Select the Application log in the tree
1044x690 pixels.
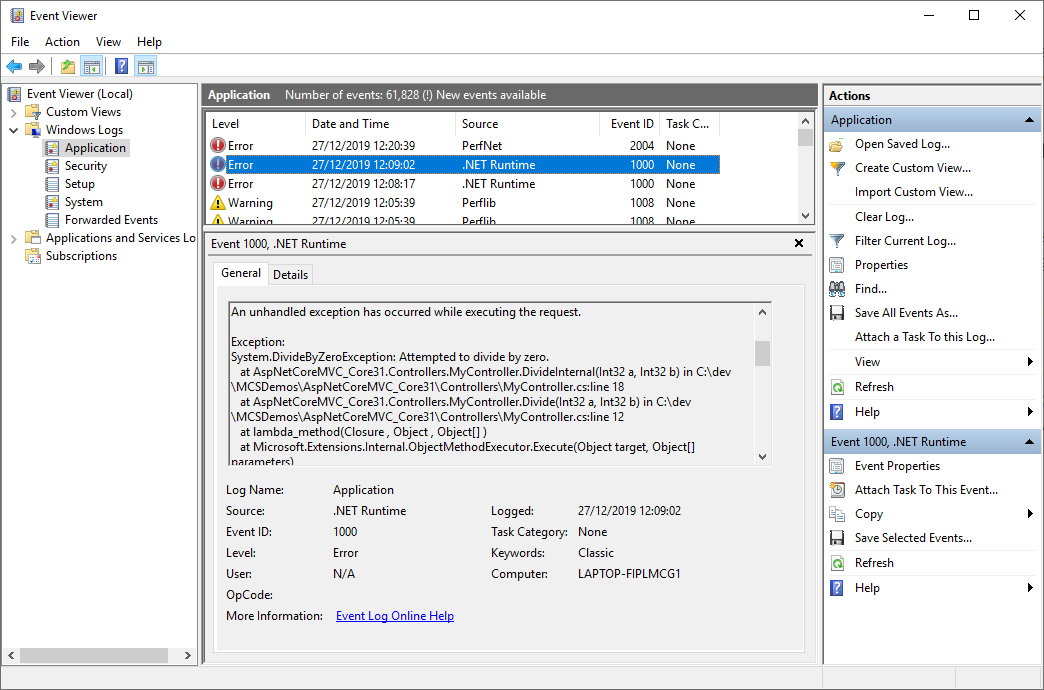click(95, 148)
